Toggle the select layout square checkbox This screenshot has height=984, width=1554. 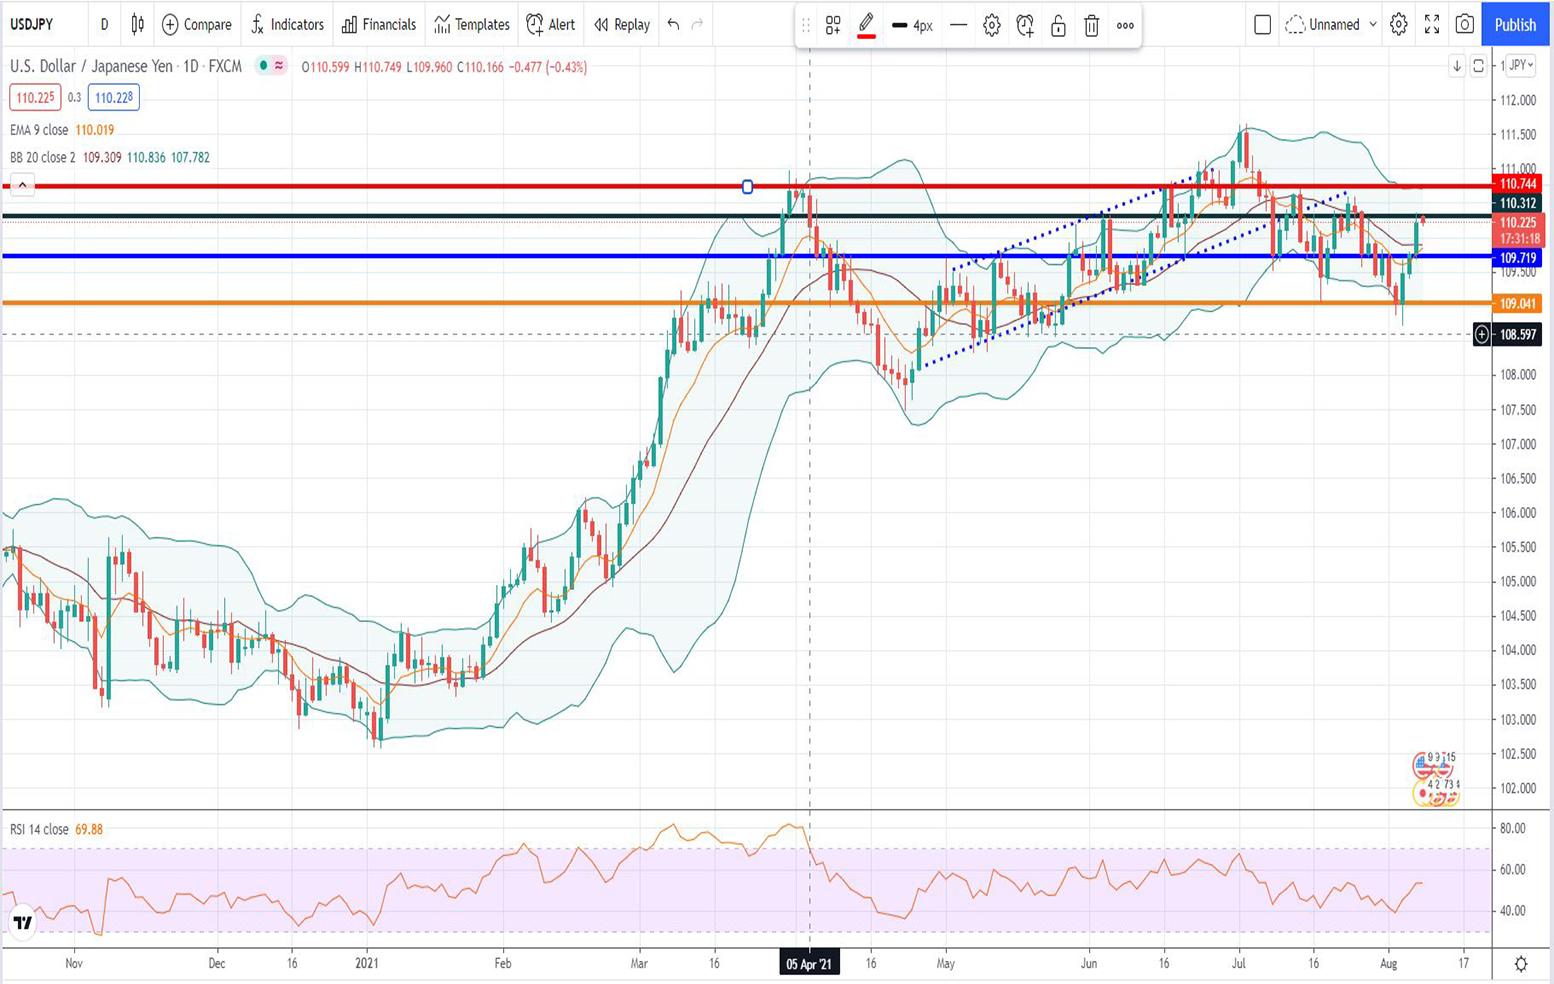[1262, 24]
